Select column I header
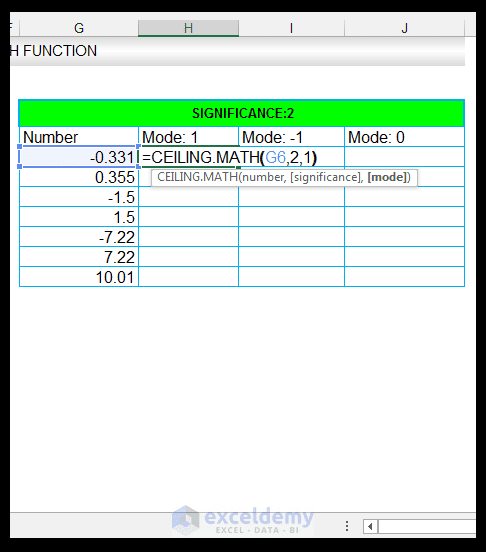 (291, 28)
